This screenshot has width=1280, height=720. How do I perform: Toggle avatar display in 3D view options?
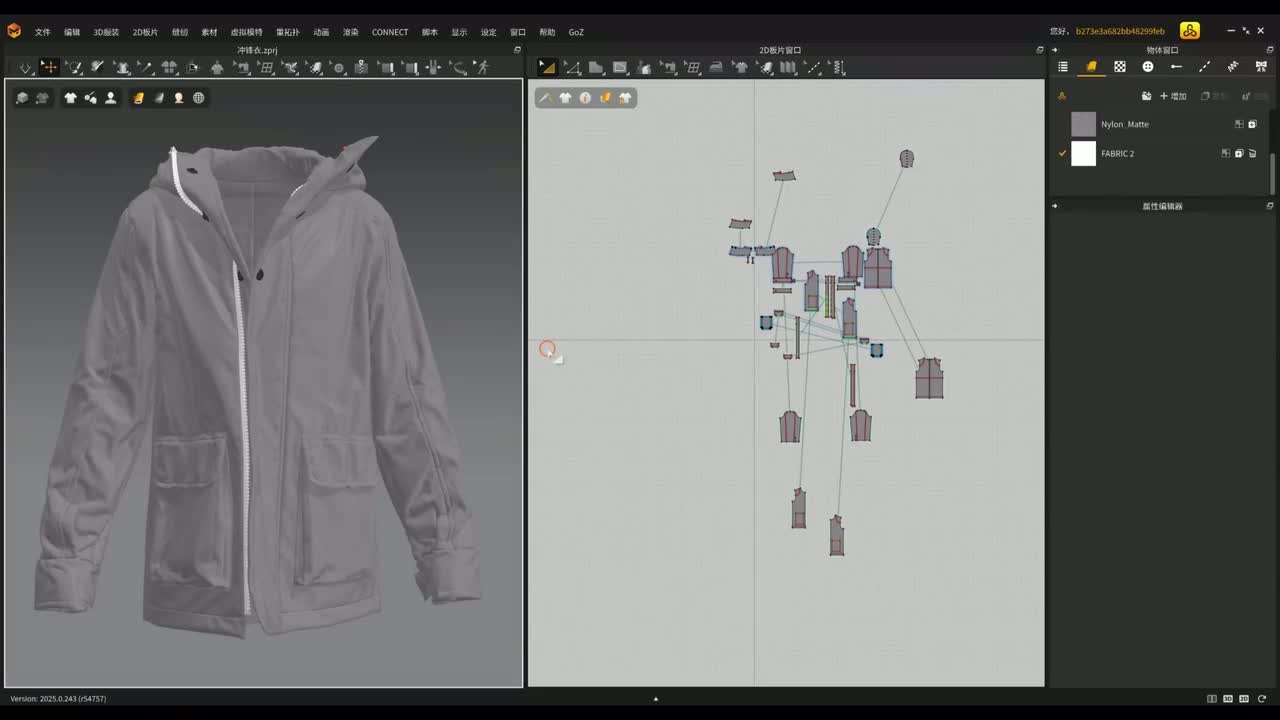(x=110, y=98)
